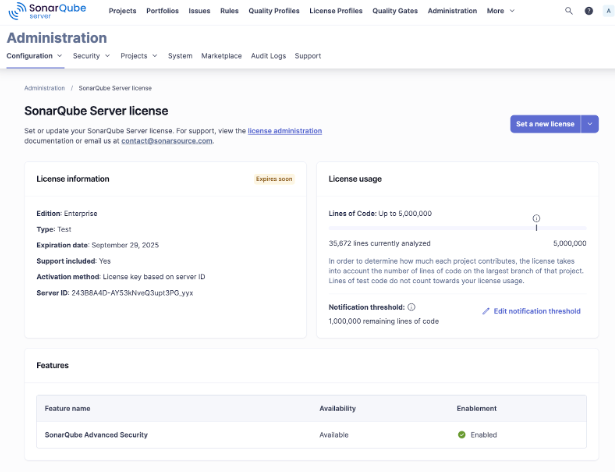The width and height of the screenshot is (615, 472).
Task: Click Administration in the breadcrumb
Action: click(44, 88)
